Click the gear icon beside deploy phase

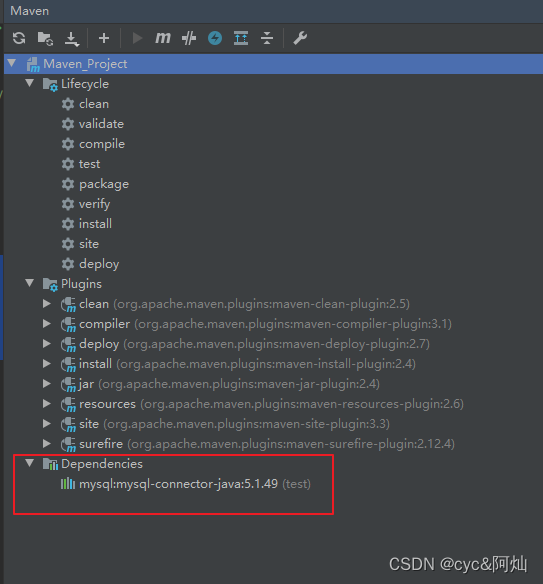tap(68, 264)
